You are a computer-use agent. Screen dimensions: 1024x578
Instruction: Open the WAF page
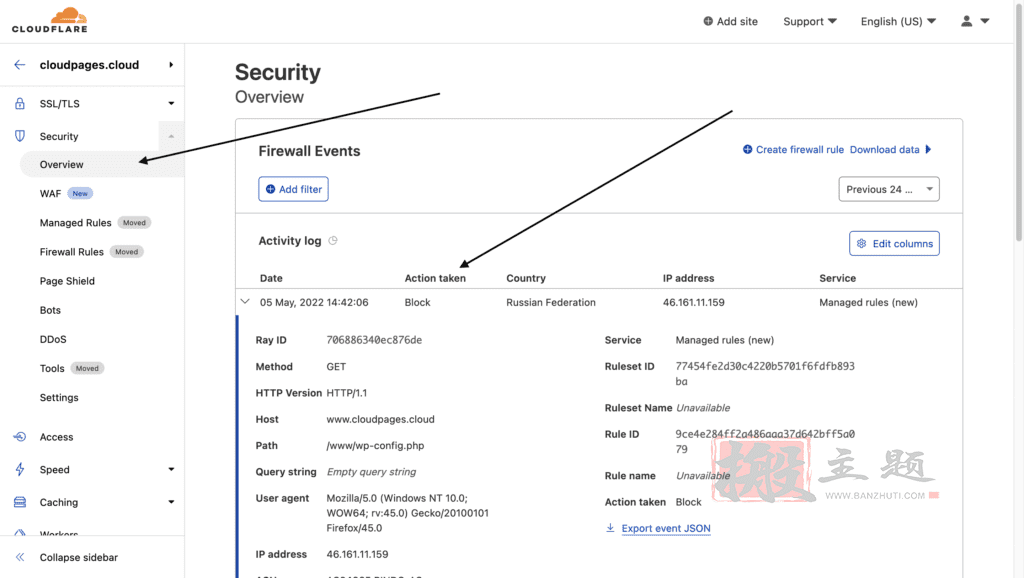point(50,193)
